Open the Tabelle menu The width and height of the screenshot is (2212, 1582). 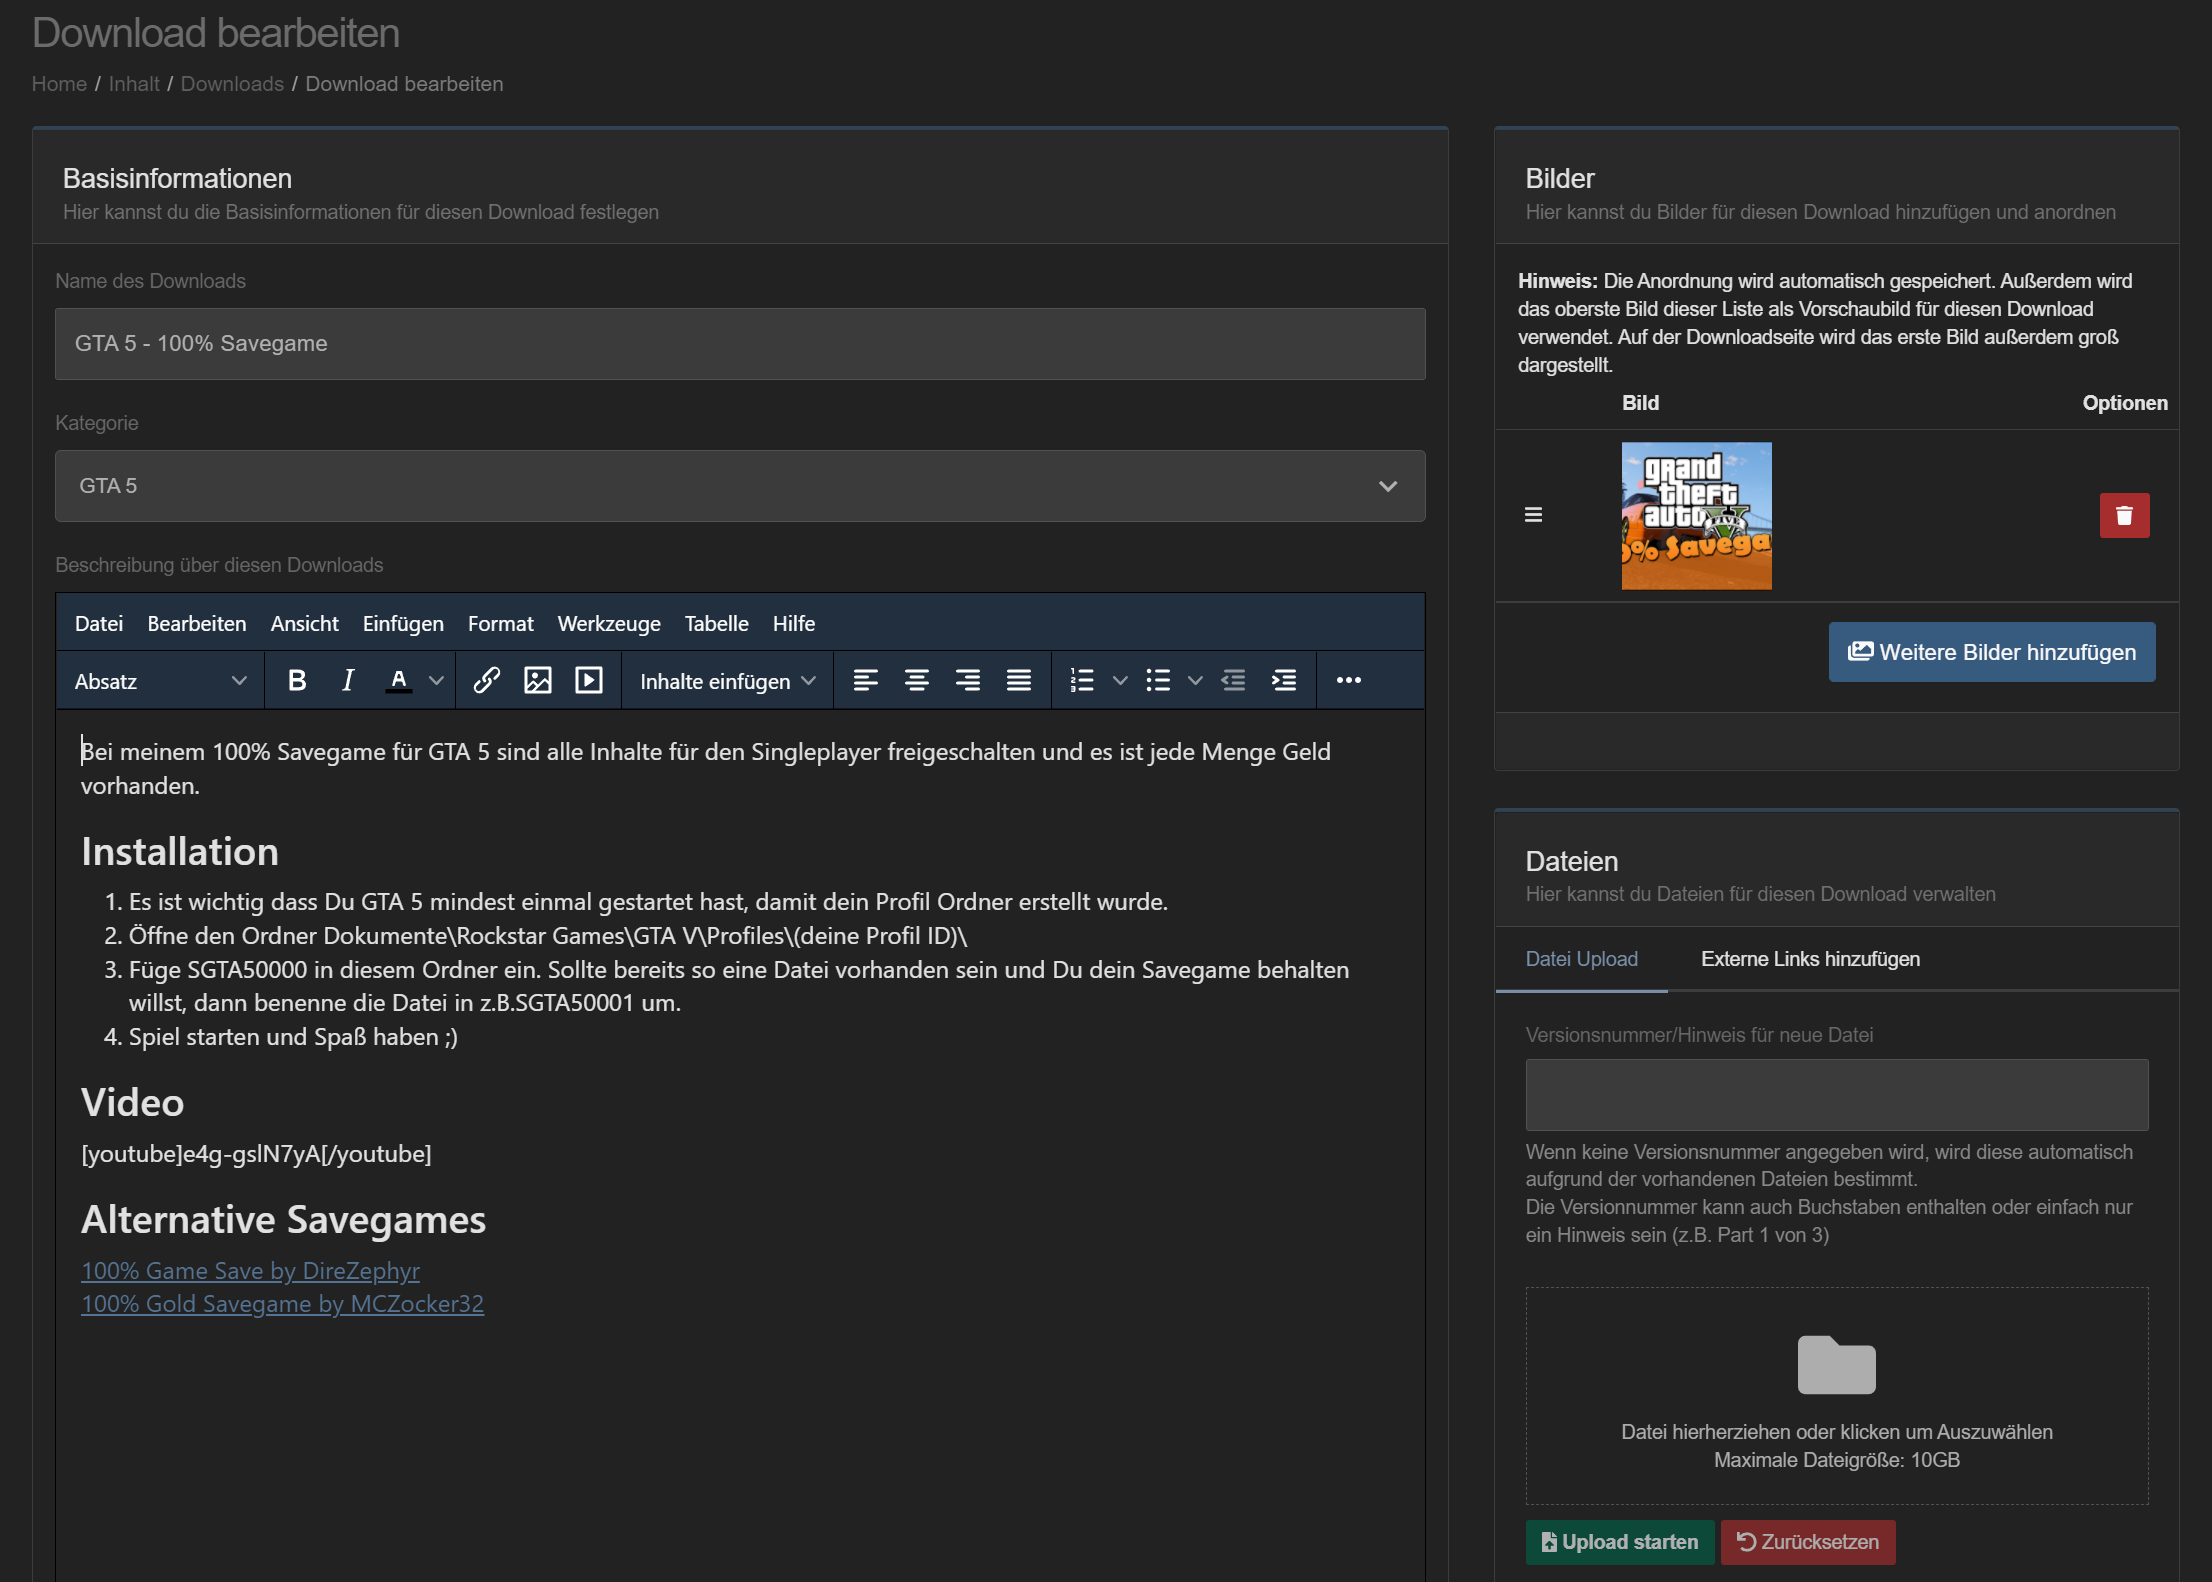coord(717,623)
